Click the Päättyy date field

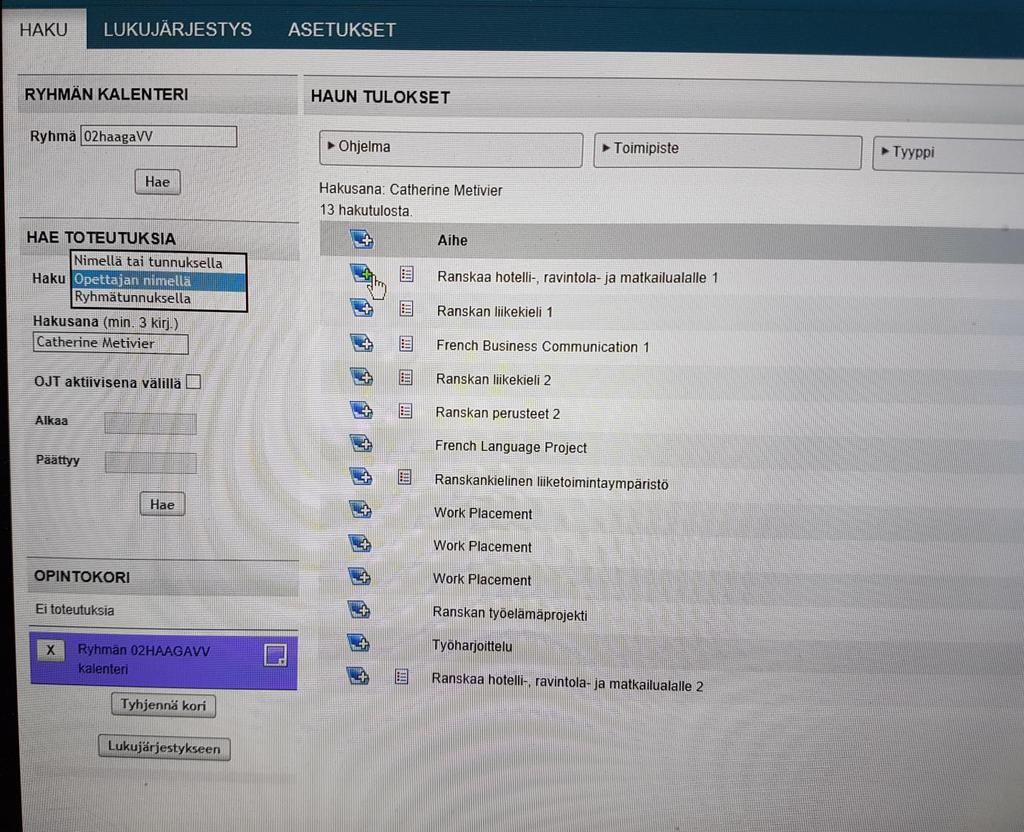pos(151,462)
